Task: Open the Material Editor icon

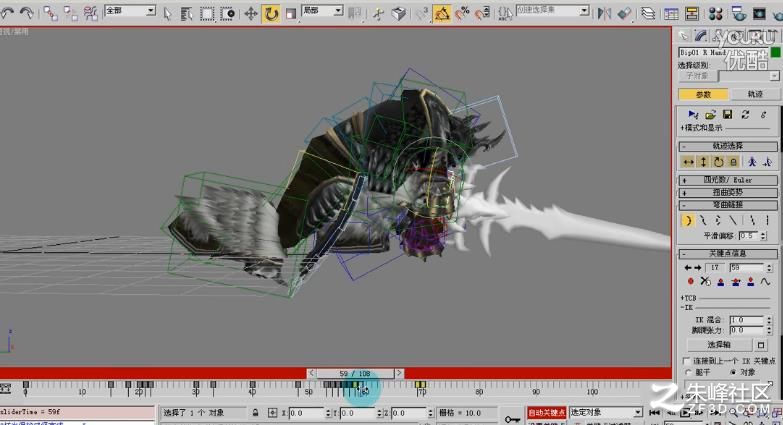Action: (x=716, y=14)
